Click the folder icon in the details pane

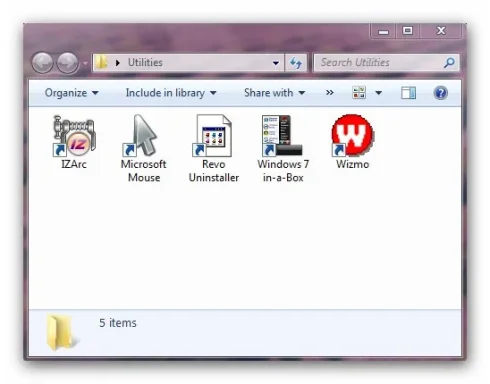pos(61,332)
